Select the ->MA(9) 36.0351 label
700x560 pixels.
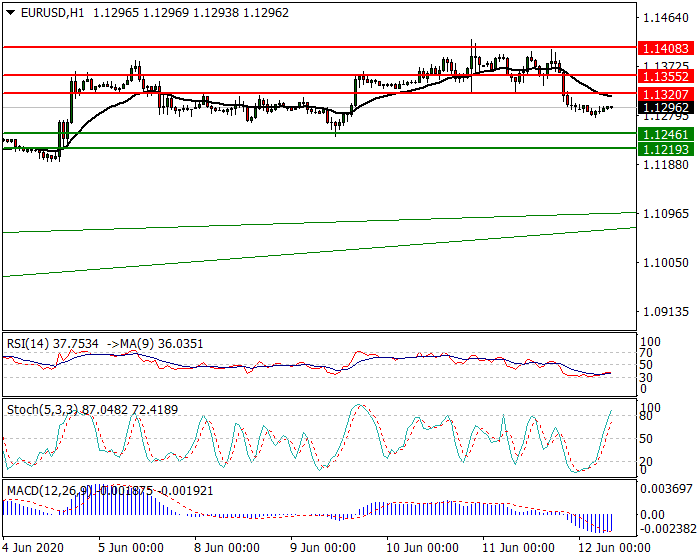(155, 344)
